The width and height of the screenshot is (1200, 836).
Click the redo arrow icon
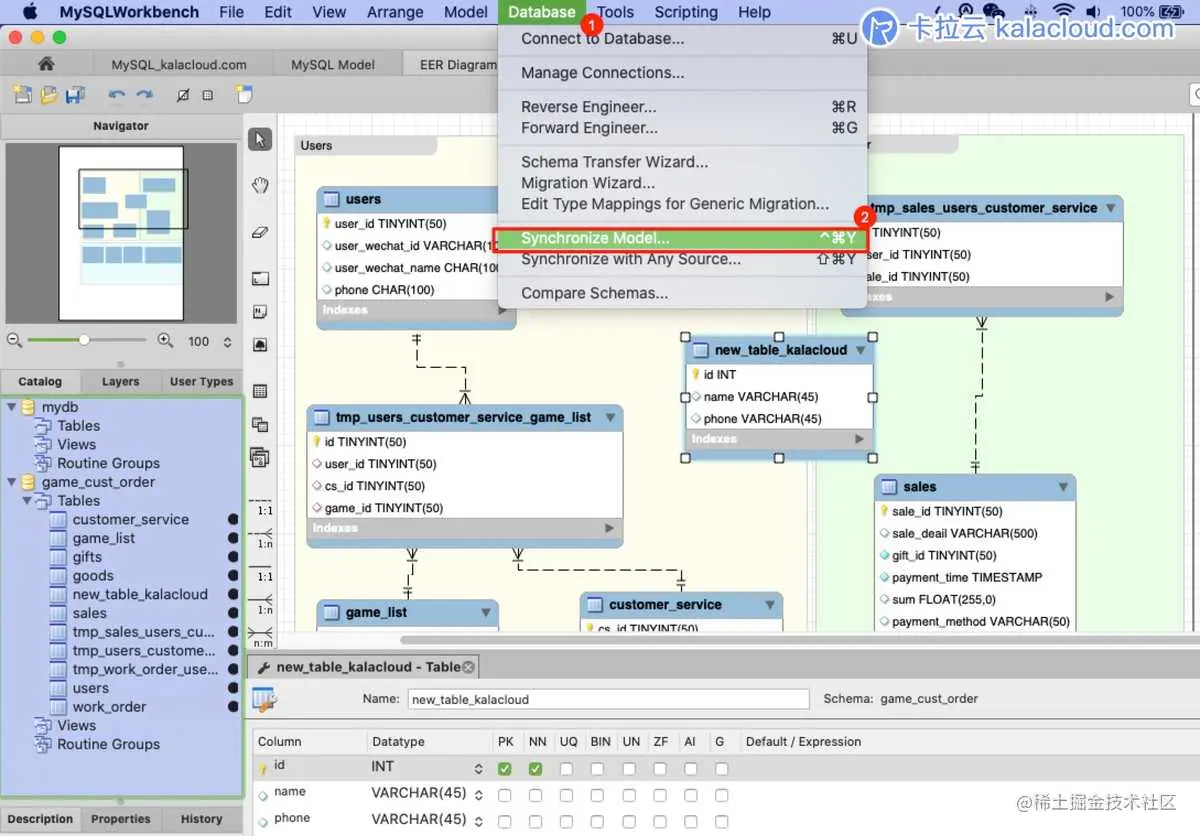click(145, 95)
